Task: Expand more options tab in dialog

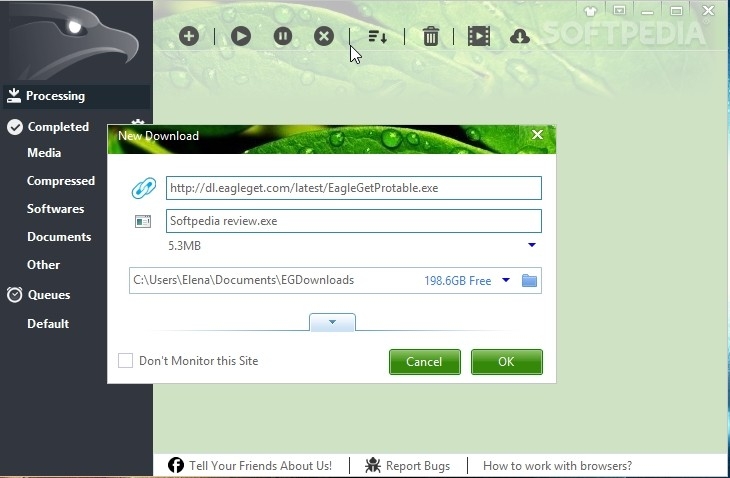Action: [x=332, y=322]
